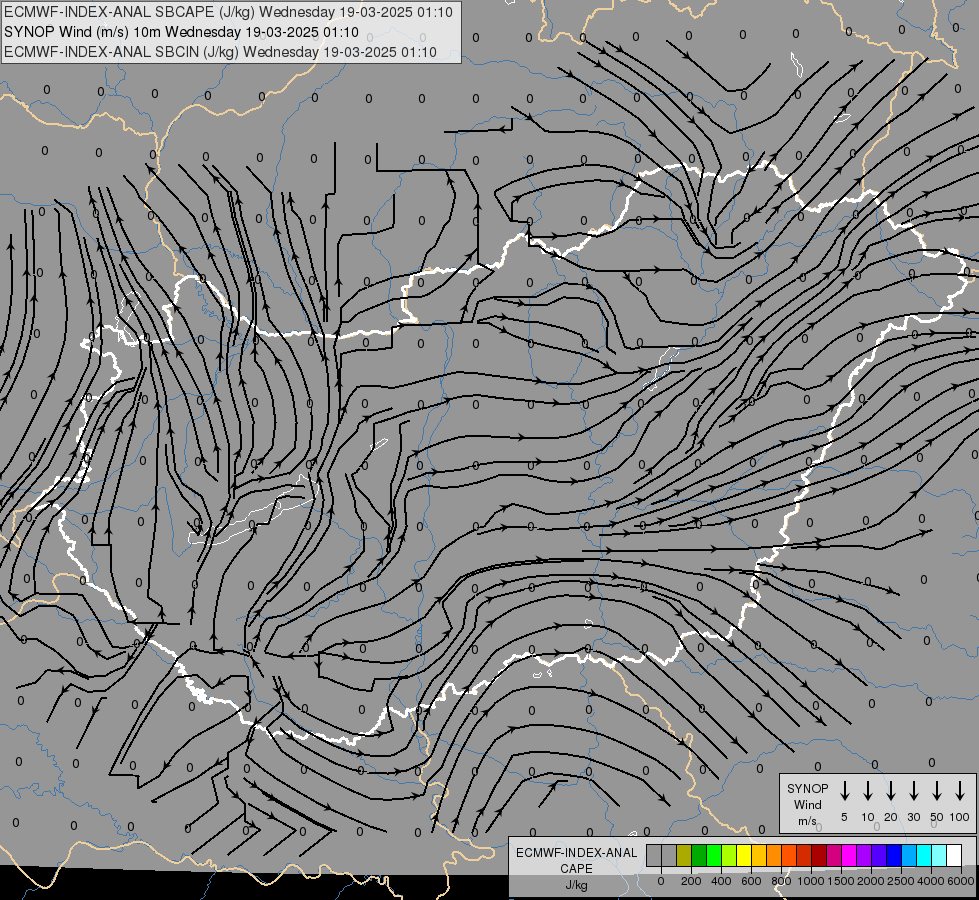Image resolution: width=979 pixels, height=900 pixels.
Task: Select the olive CAPE legend swatch
Action: pos(684,856)
